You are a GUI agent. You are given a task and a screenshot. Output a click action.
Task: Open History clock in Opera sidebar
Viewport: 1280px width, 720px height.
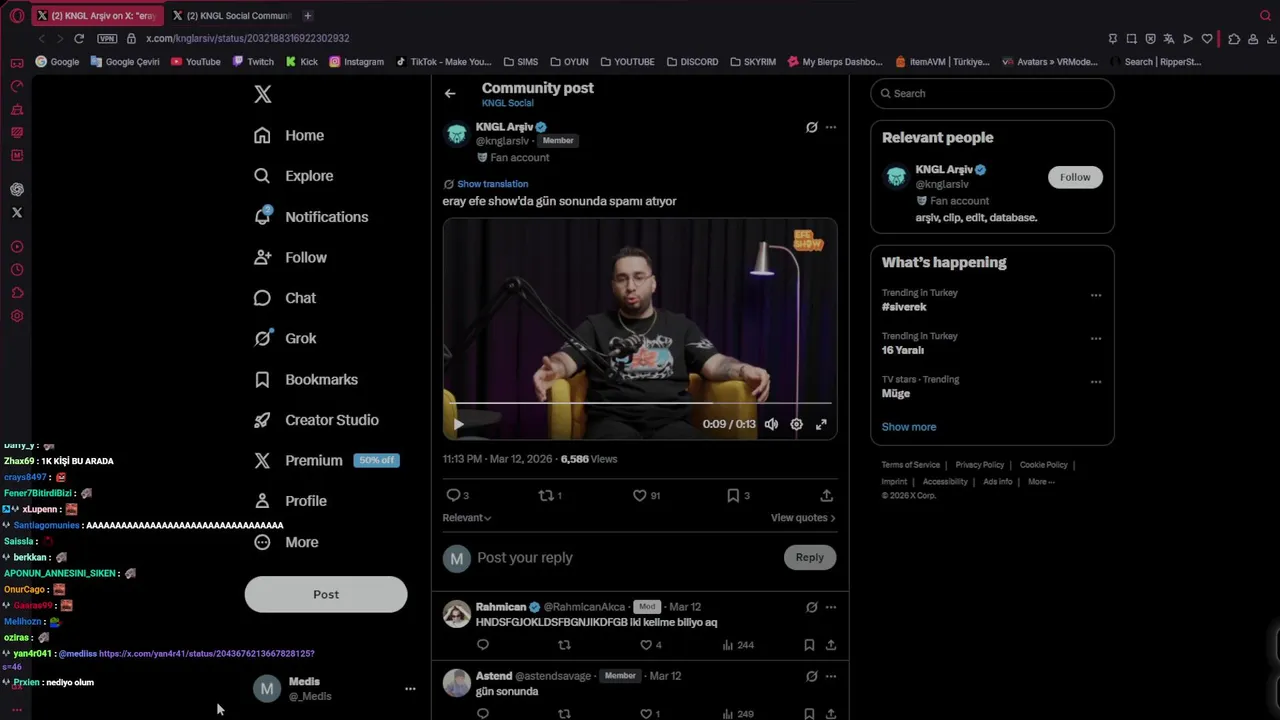point(17,270)
